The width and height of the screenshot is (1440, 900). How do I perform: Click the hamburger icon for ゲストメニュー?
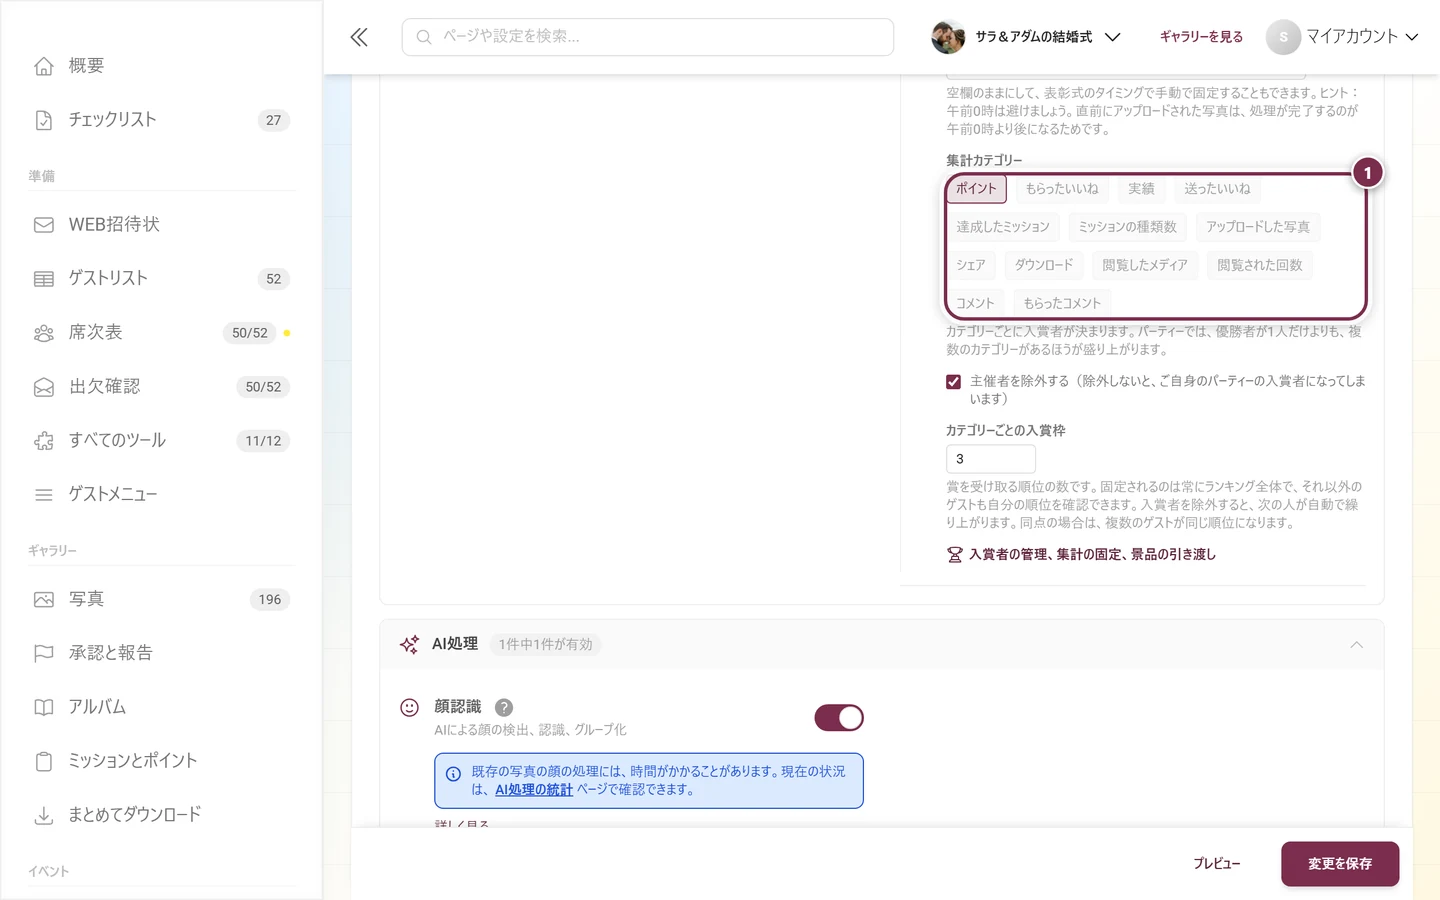[x=44, y=495]
